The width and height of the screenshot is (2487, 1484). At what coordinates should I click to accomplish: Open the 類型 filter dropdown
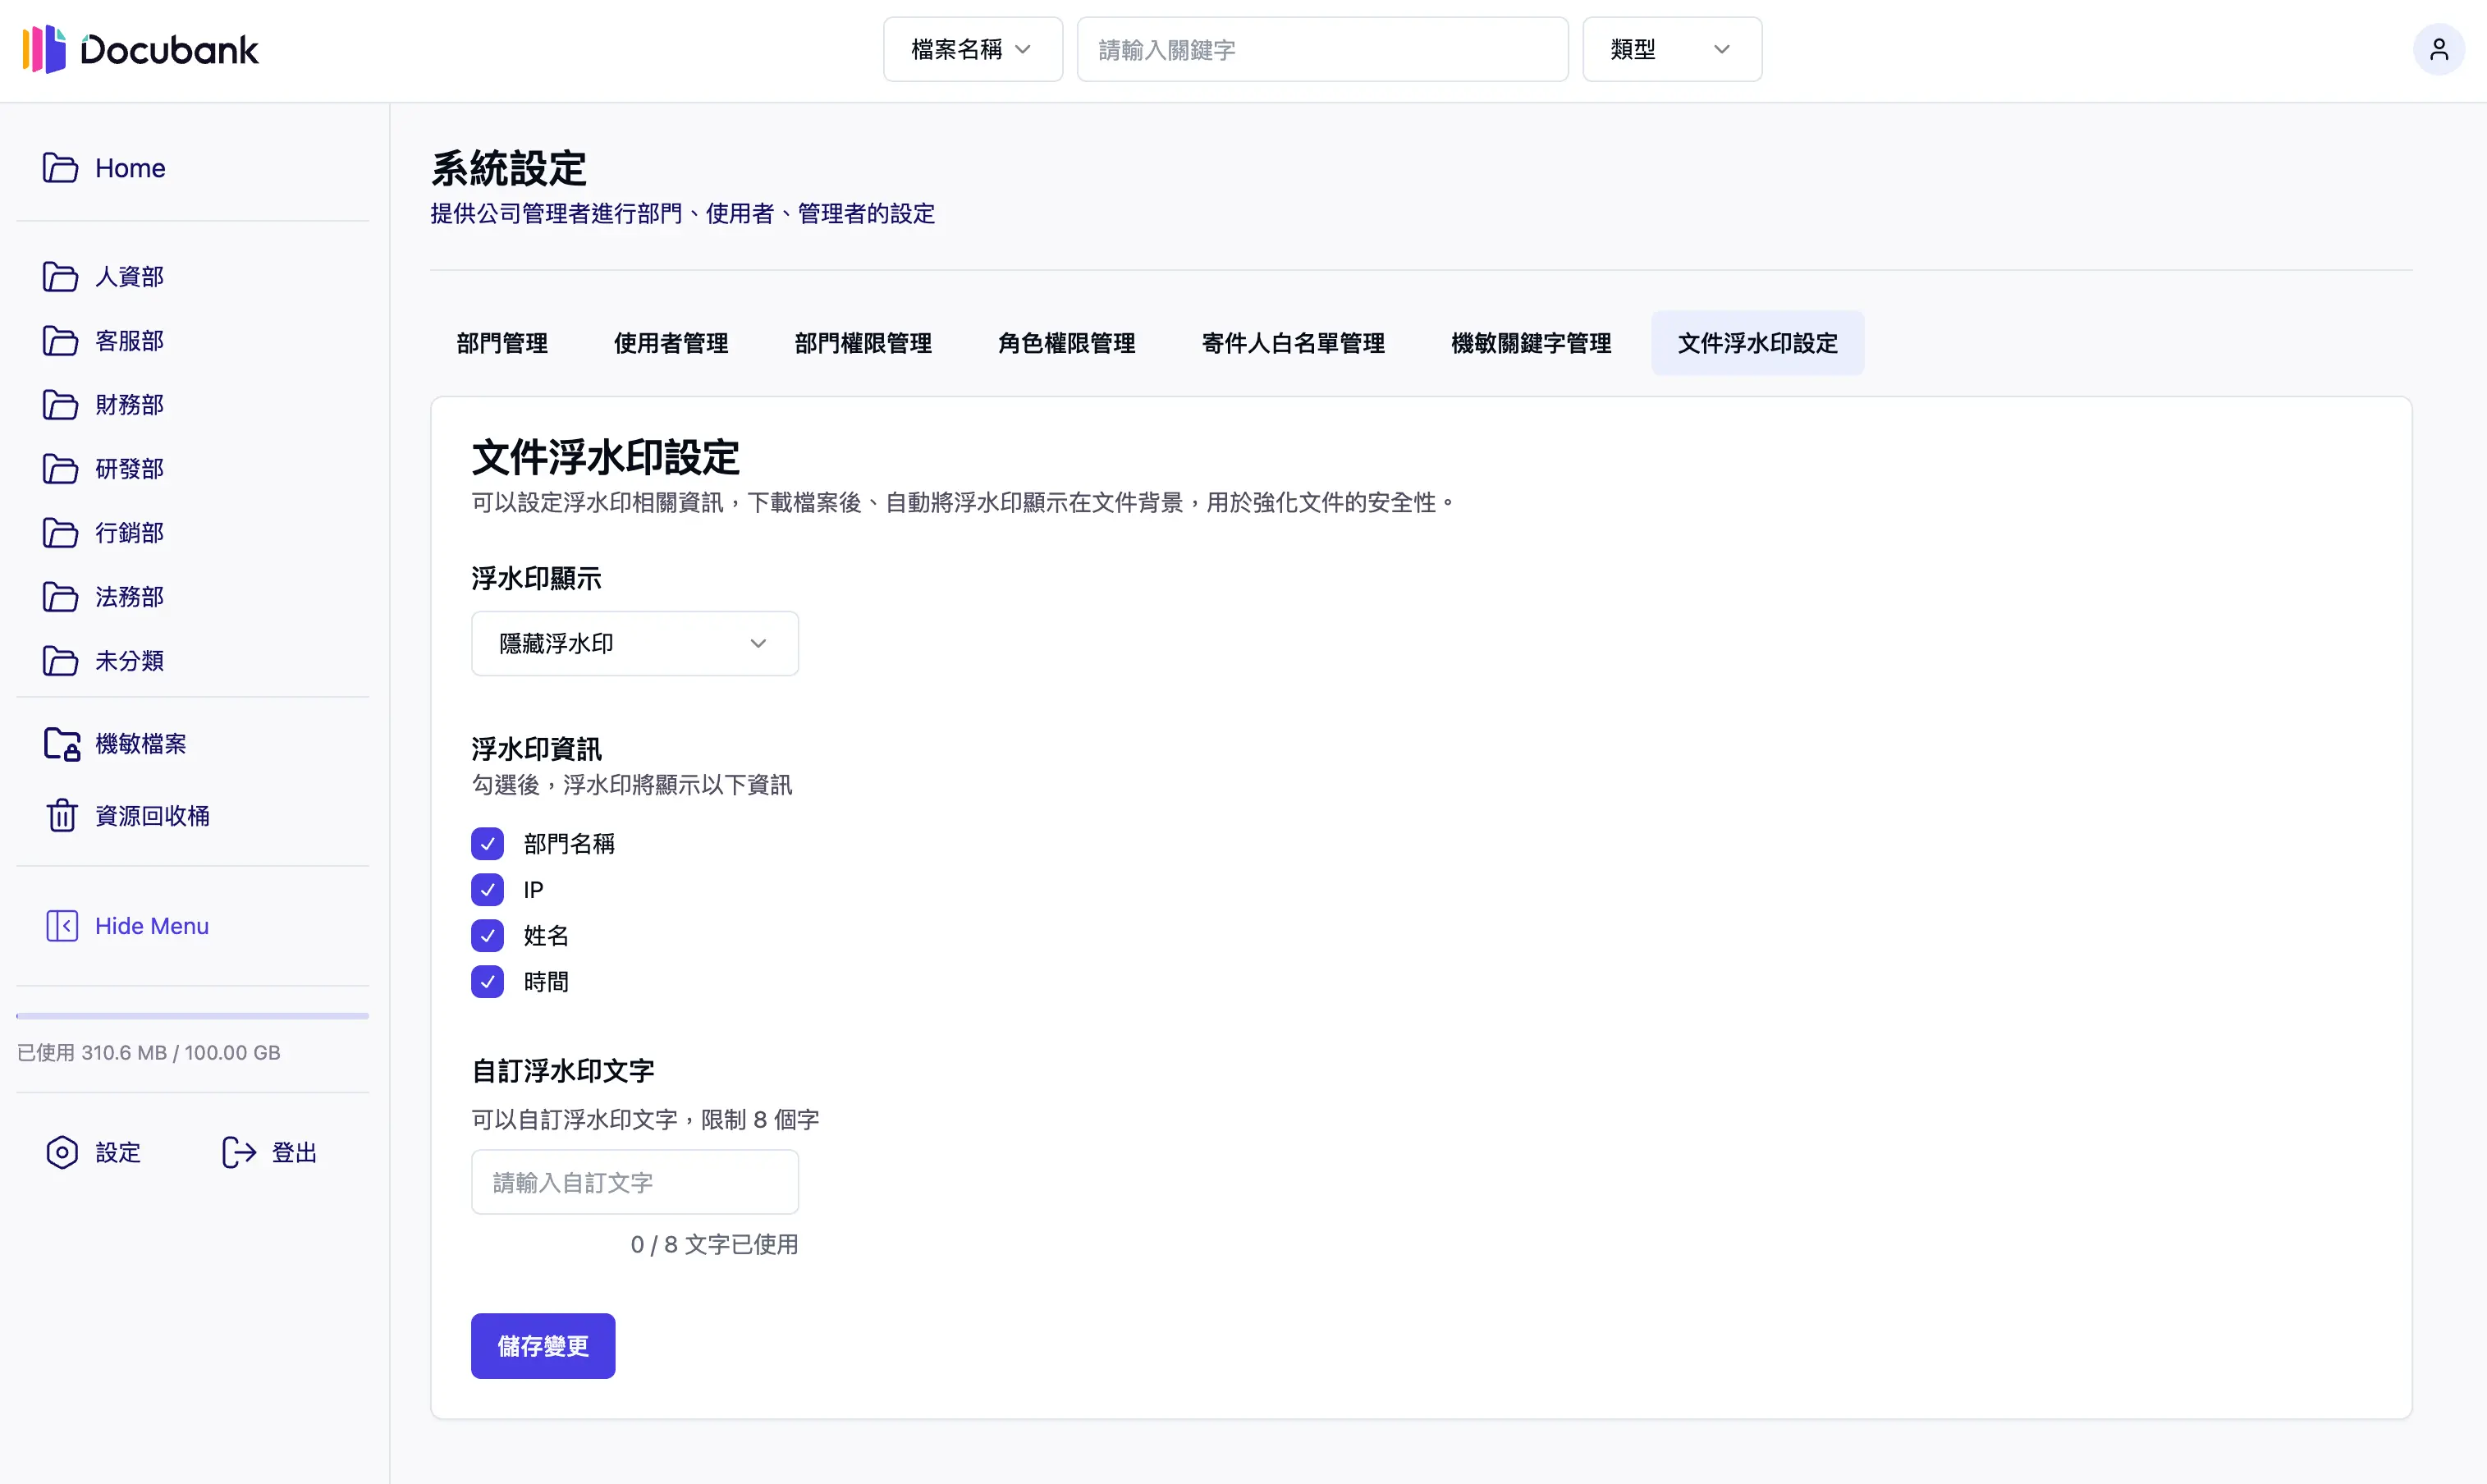point(1670,49)
